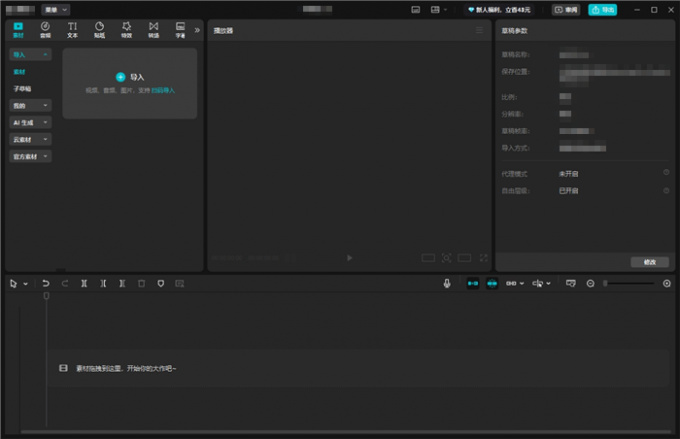The height and width of the screenshot is (439, 680).
Task: Click the 审阅 review button
Action: [x=566, y=10]
